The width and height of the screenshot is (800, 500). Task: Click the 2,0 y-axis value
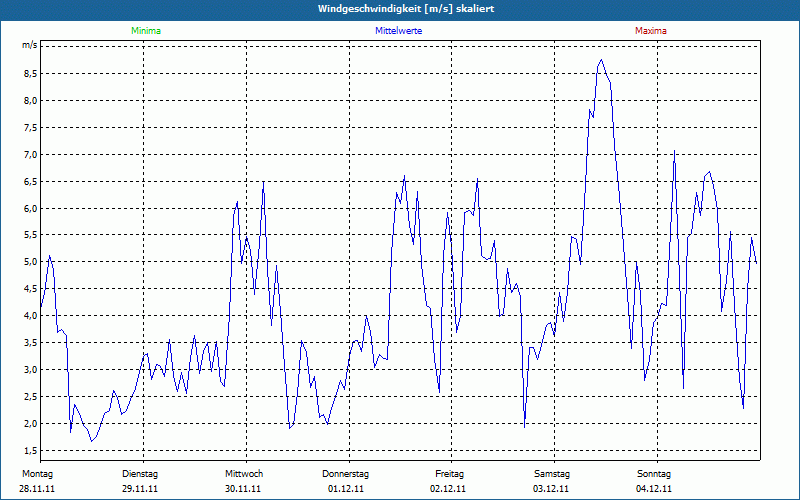tap(31, 424)
